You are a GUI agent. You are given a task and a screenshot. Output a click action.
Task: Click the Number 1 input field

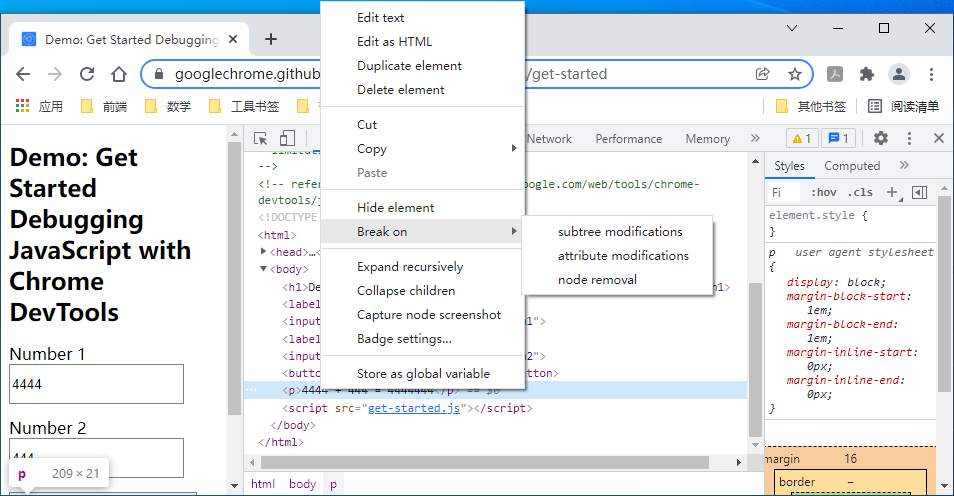(96, 384)
